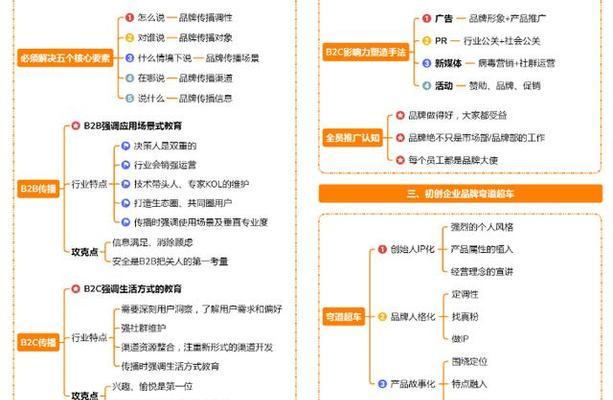Select the 攻克点 branch under B2B传播
Image resolution: width=613 pixels, height=400 pixels.
click(84, 252)
